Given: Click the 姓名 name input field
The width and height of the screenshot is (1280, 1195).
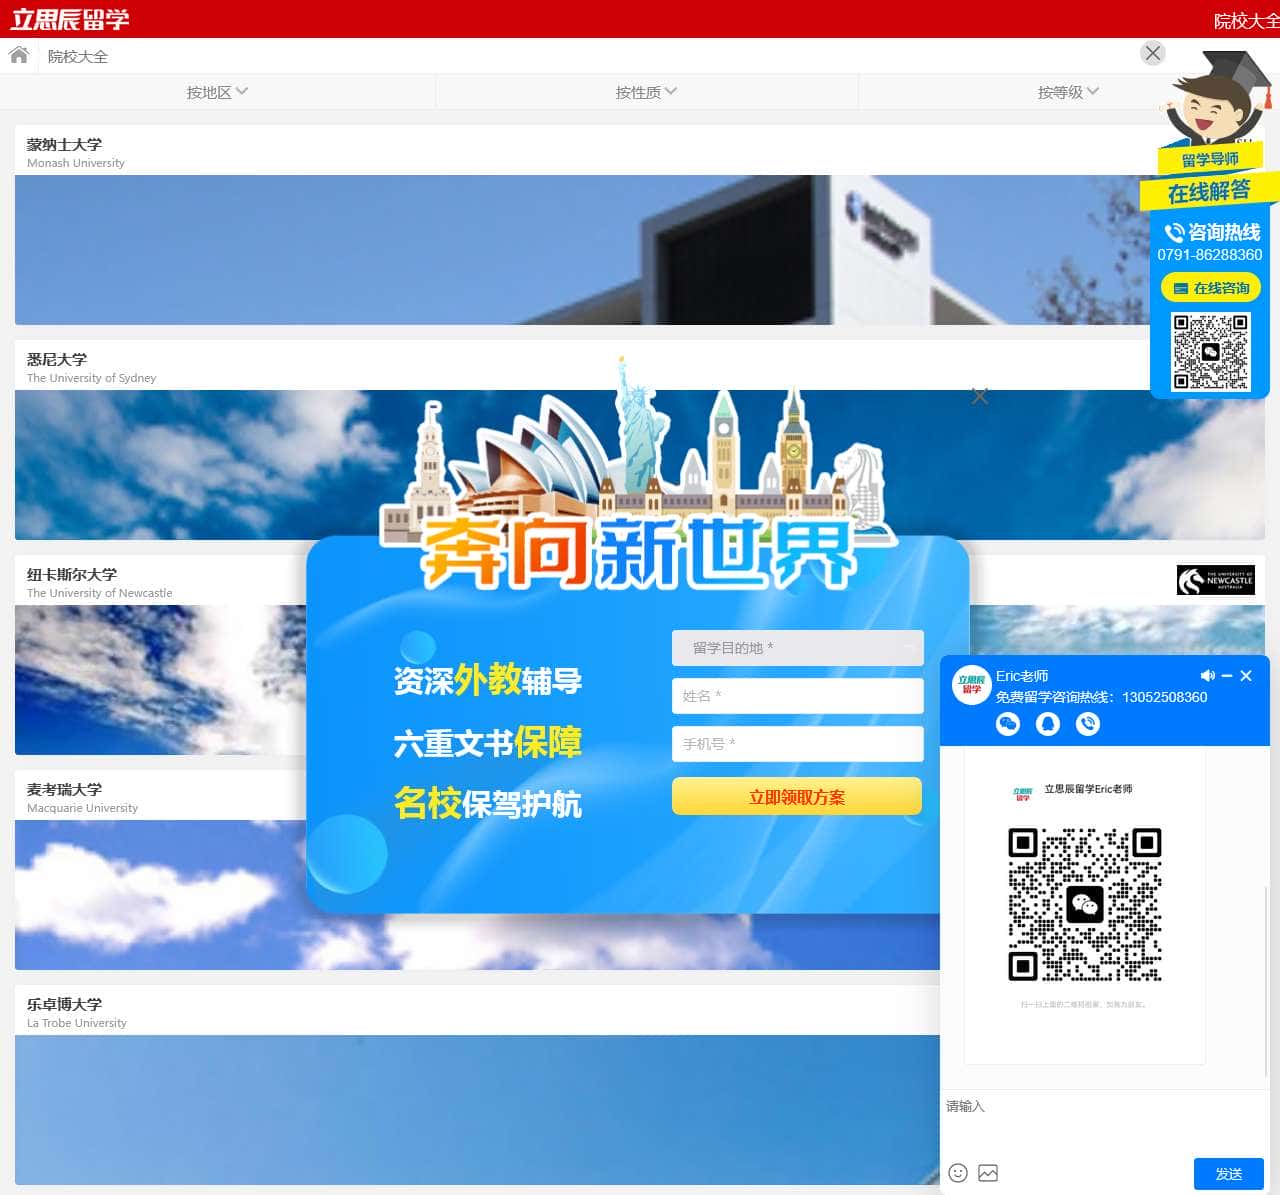Looking at the screenshot, I should point(797,696).
